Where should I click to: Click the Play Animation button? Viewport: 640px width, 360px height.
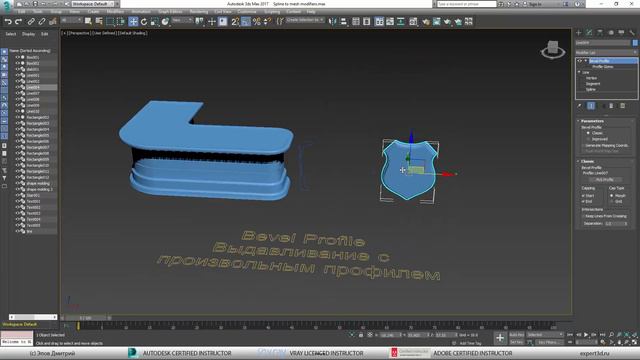586,335
